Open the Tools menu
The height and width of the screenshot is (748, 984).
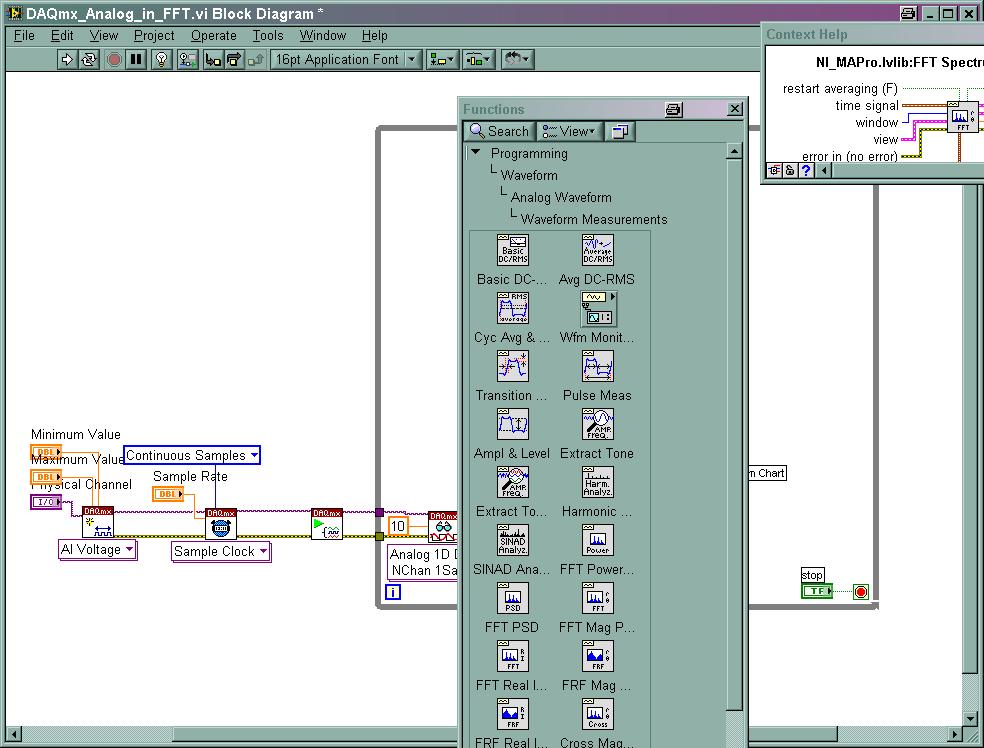click(268, 35)
